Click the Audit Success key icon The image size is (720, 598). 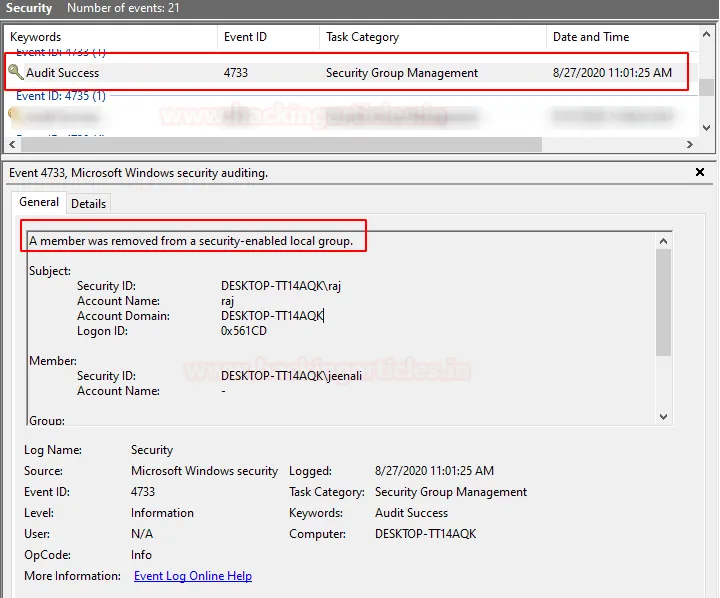[16, 73]
